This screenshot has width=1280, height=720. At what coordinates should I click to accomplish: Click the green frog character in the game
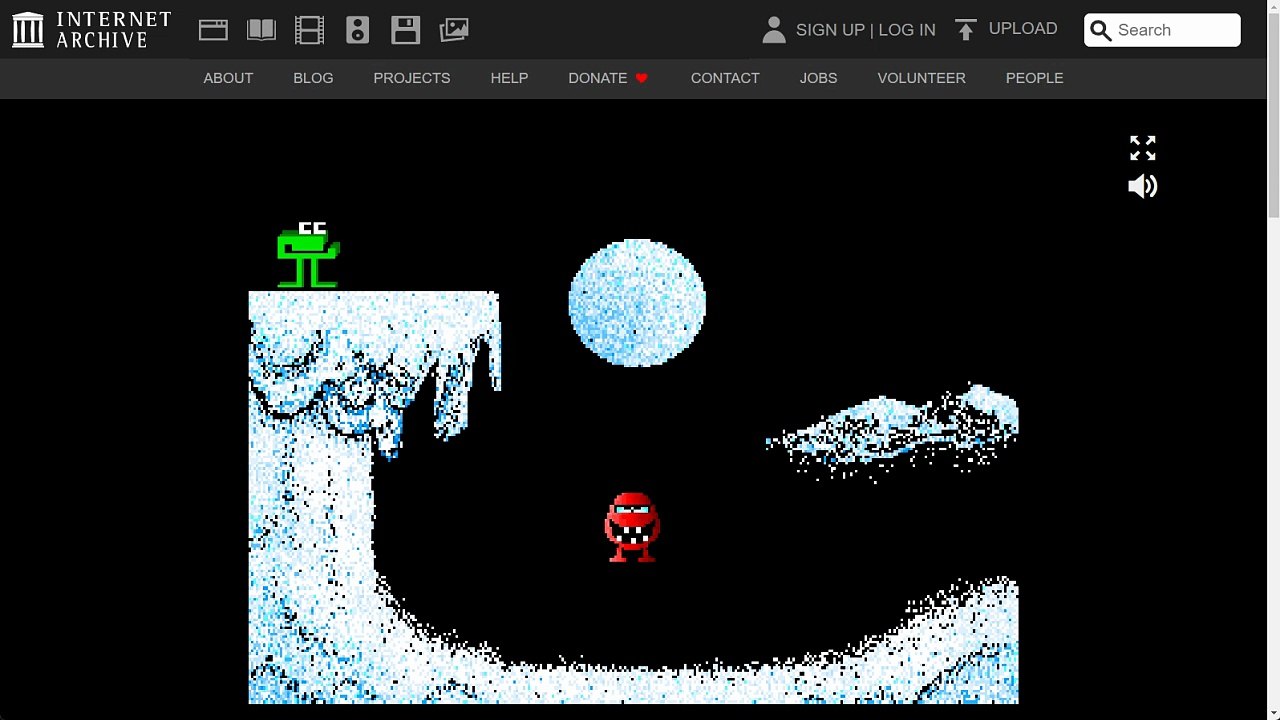308,255
